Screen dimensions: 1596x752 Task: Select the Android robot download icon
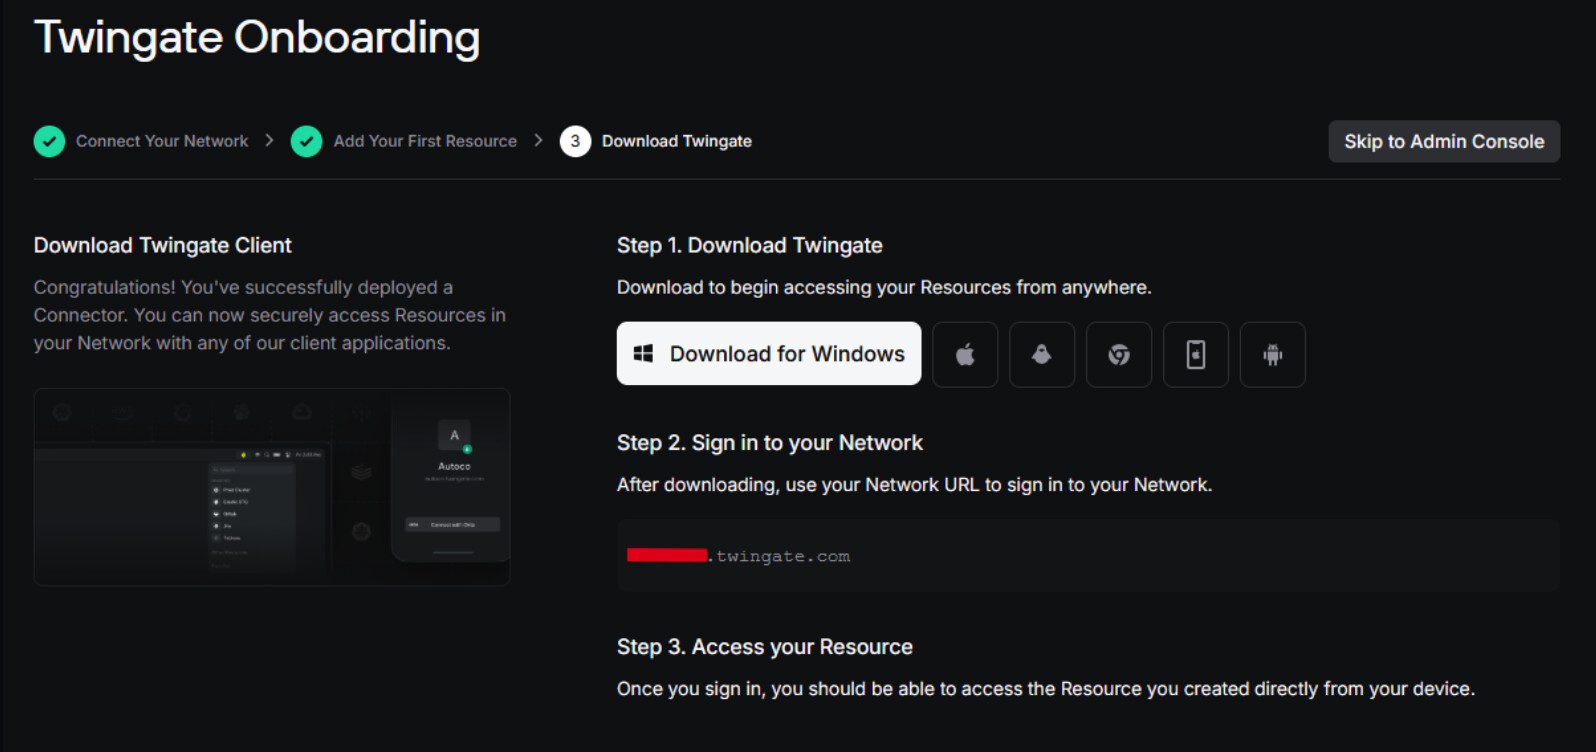tap(1272, 354)
